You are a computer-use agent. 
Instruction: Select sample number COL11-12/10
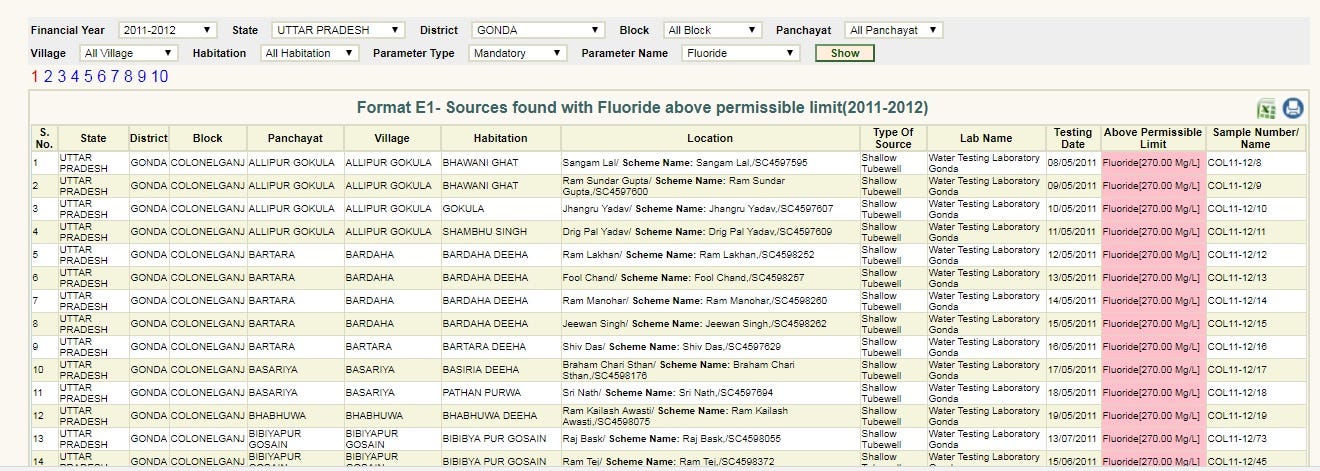click(1237, 209)
